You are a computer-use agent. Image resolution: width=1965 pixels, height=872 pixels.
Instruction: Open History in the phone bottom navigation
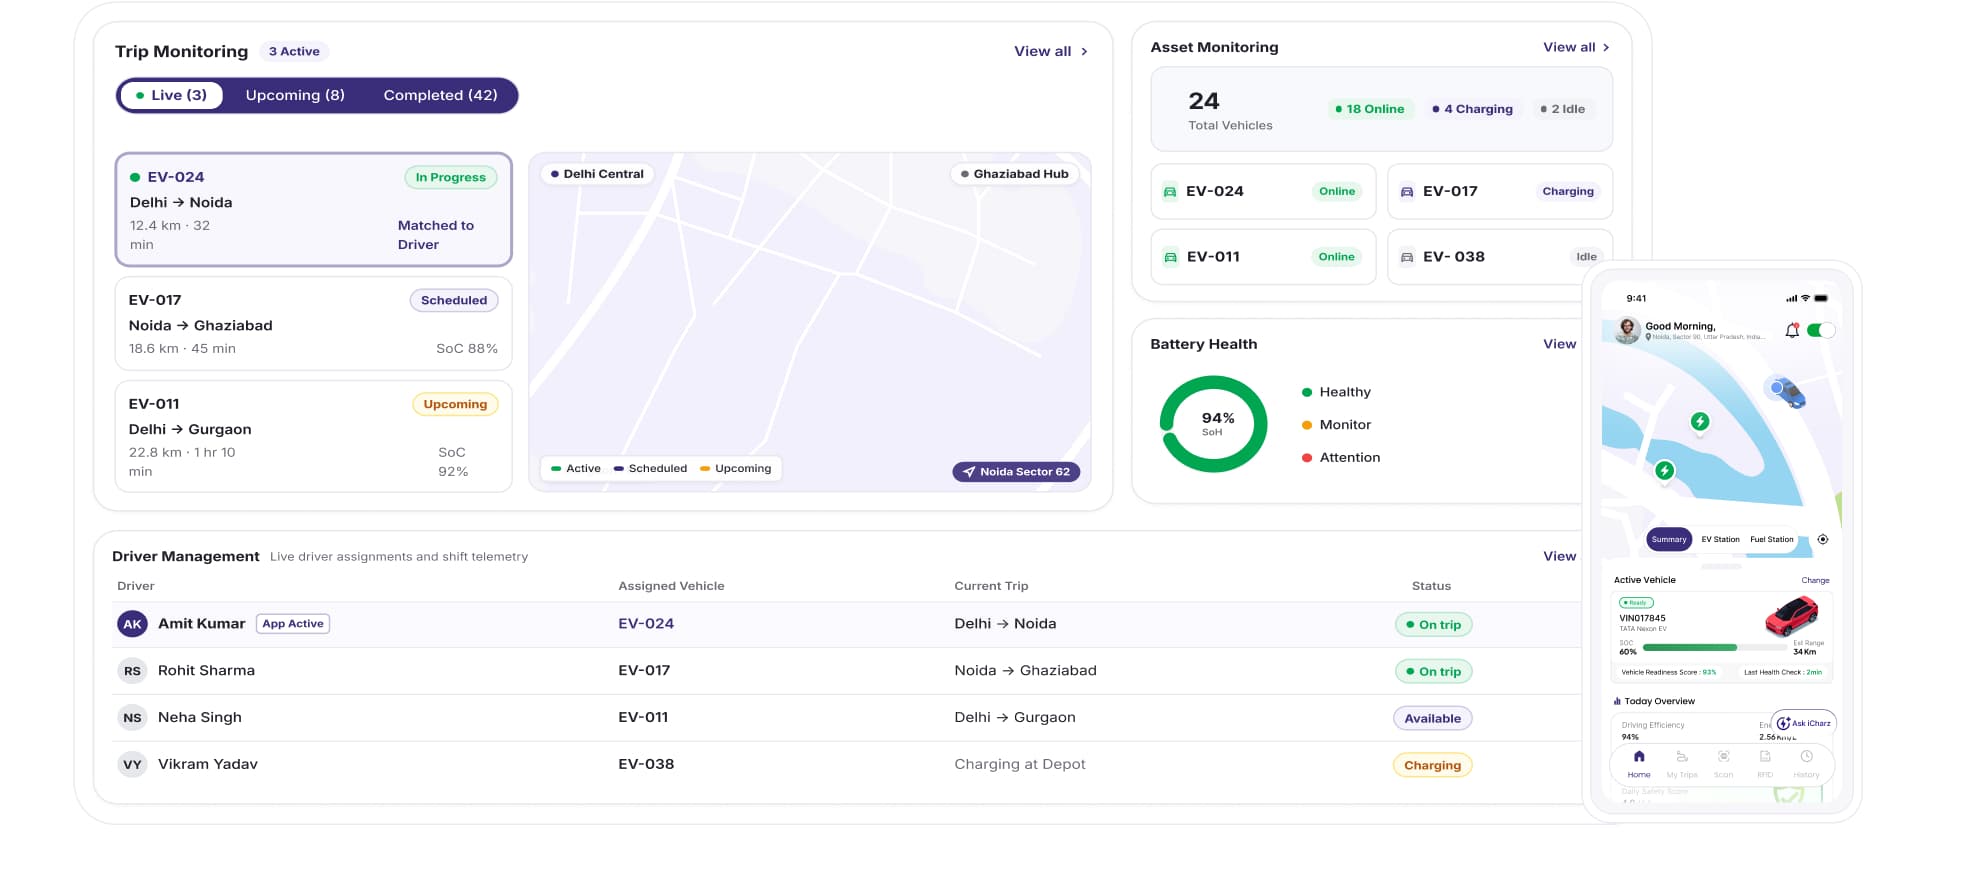[1806, 764]
